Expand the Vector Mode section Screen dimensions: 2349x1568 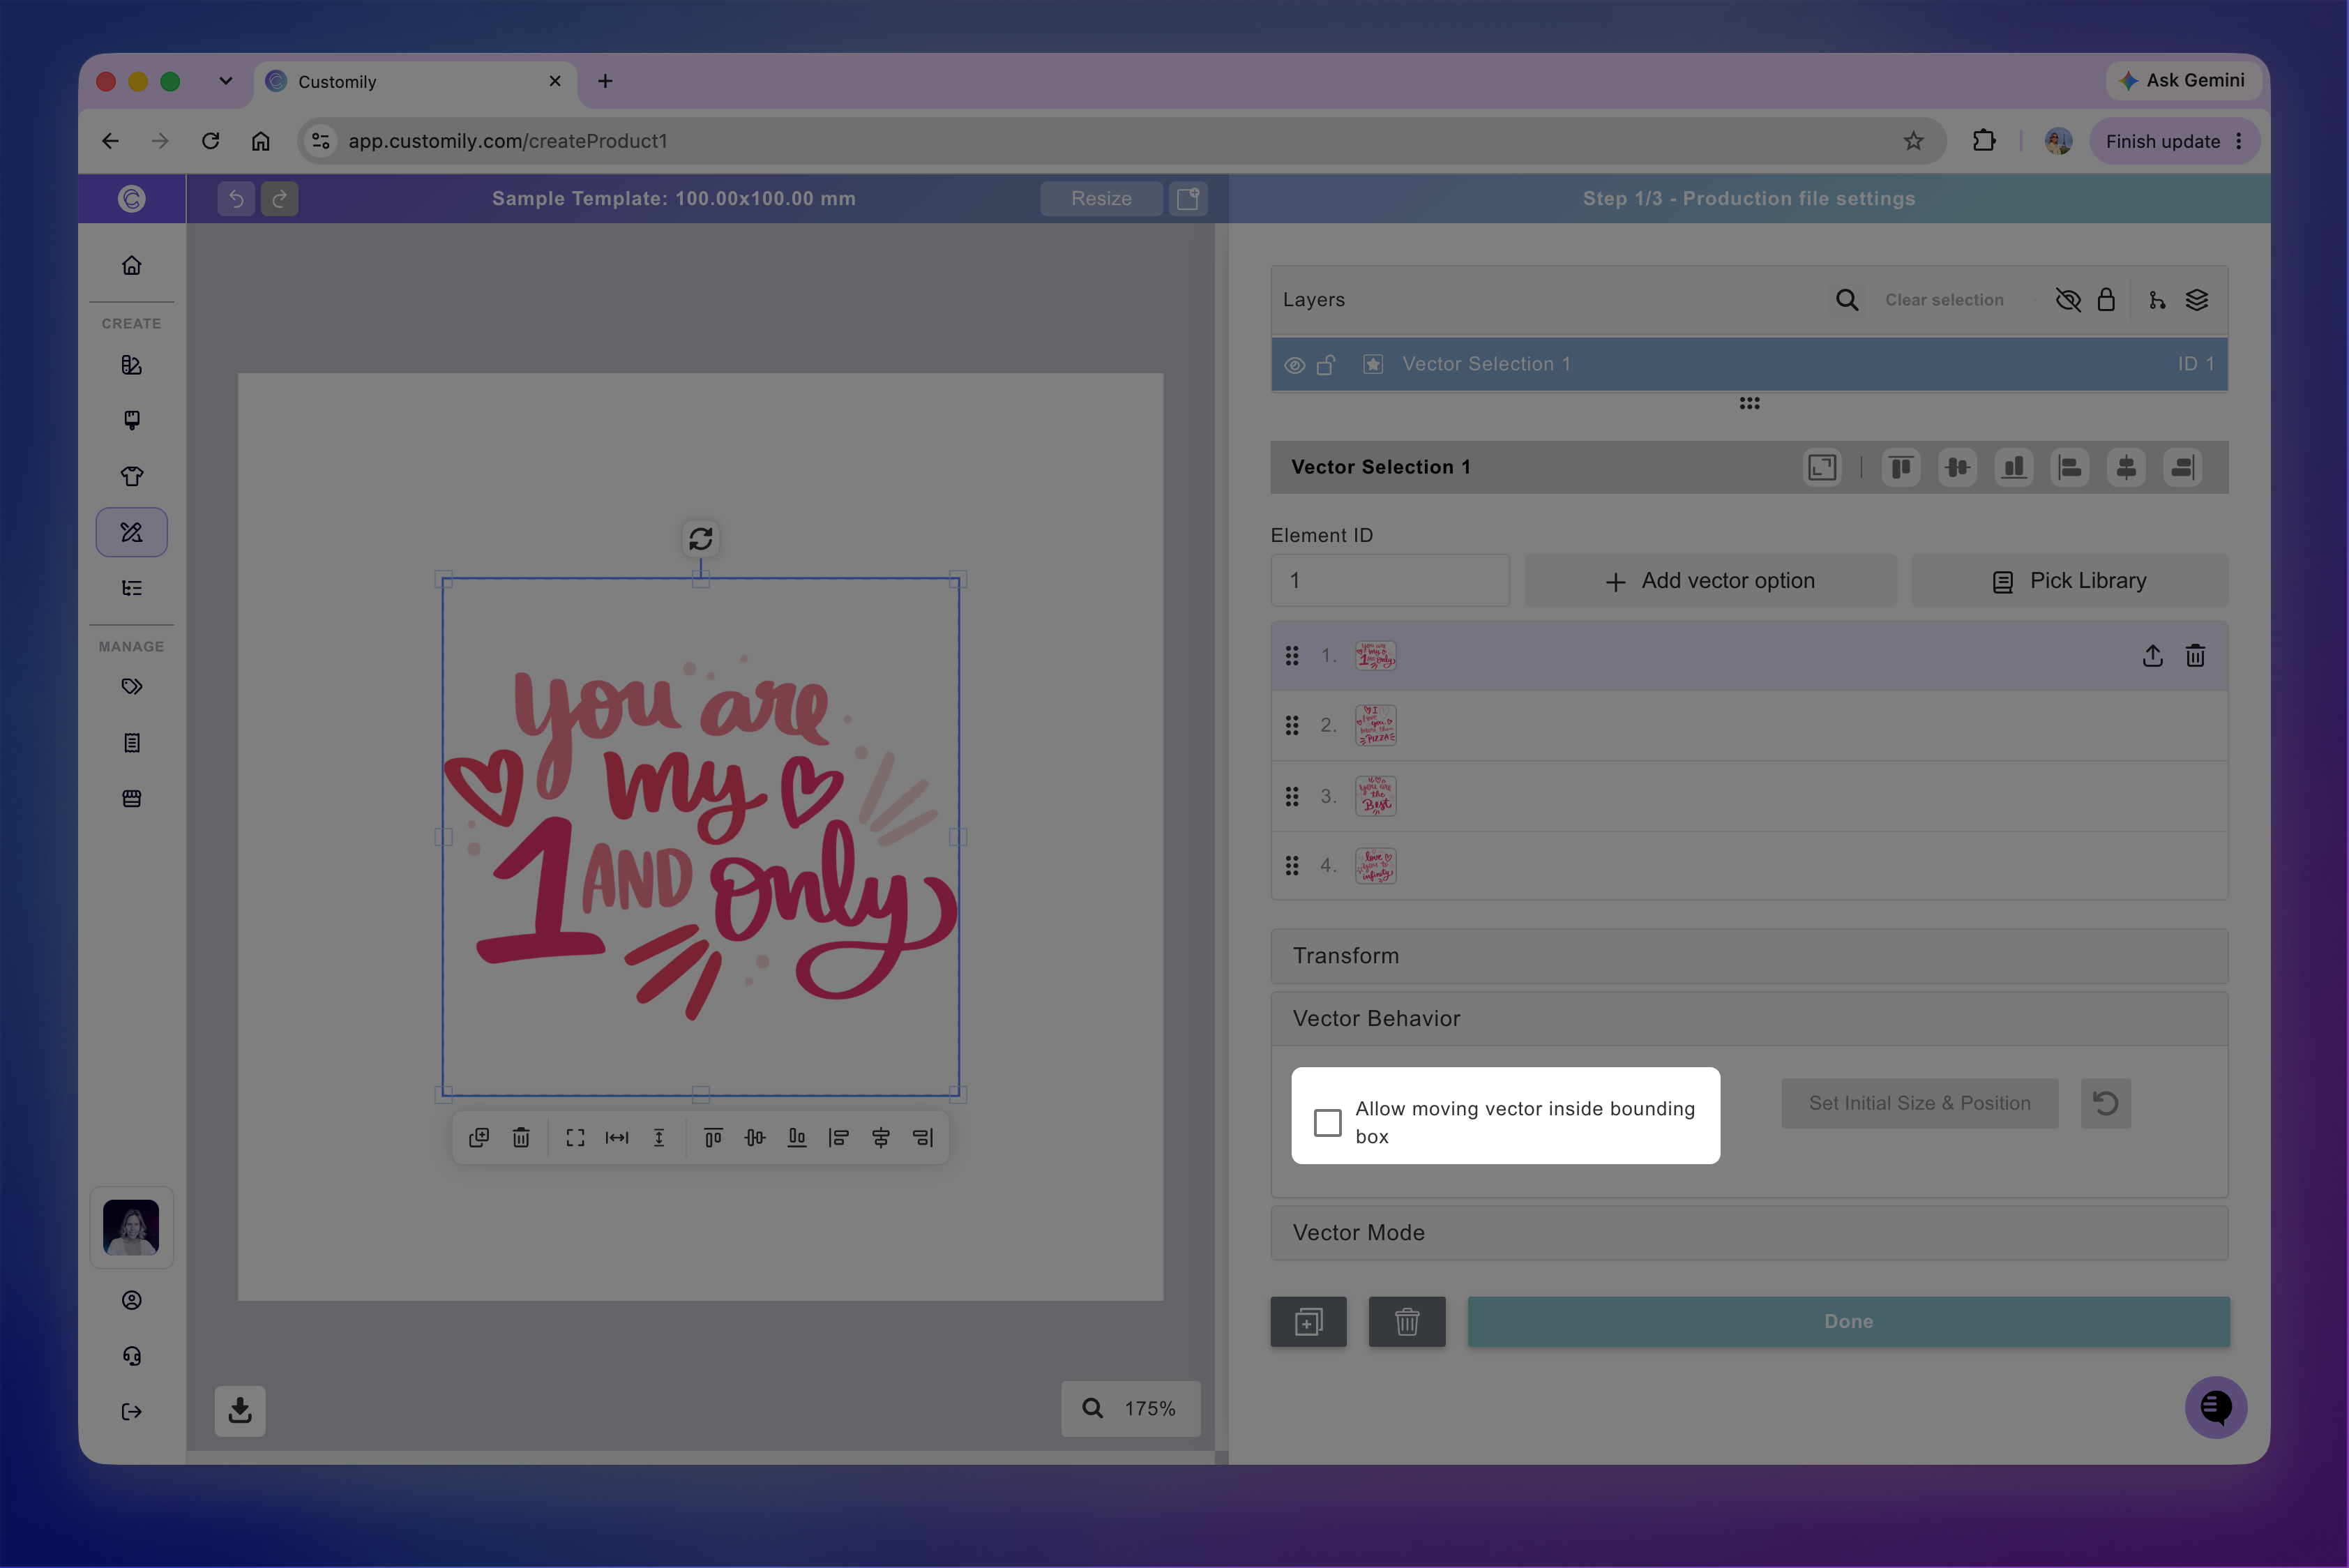click(1749, 1233)
